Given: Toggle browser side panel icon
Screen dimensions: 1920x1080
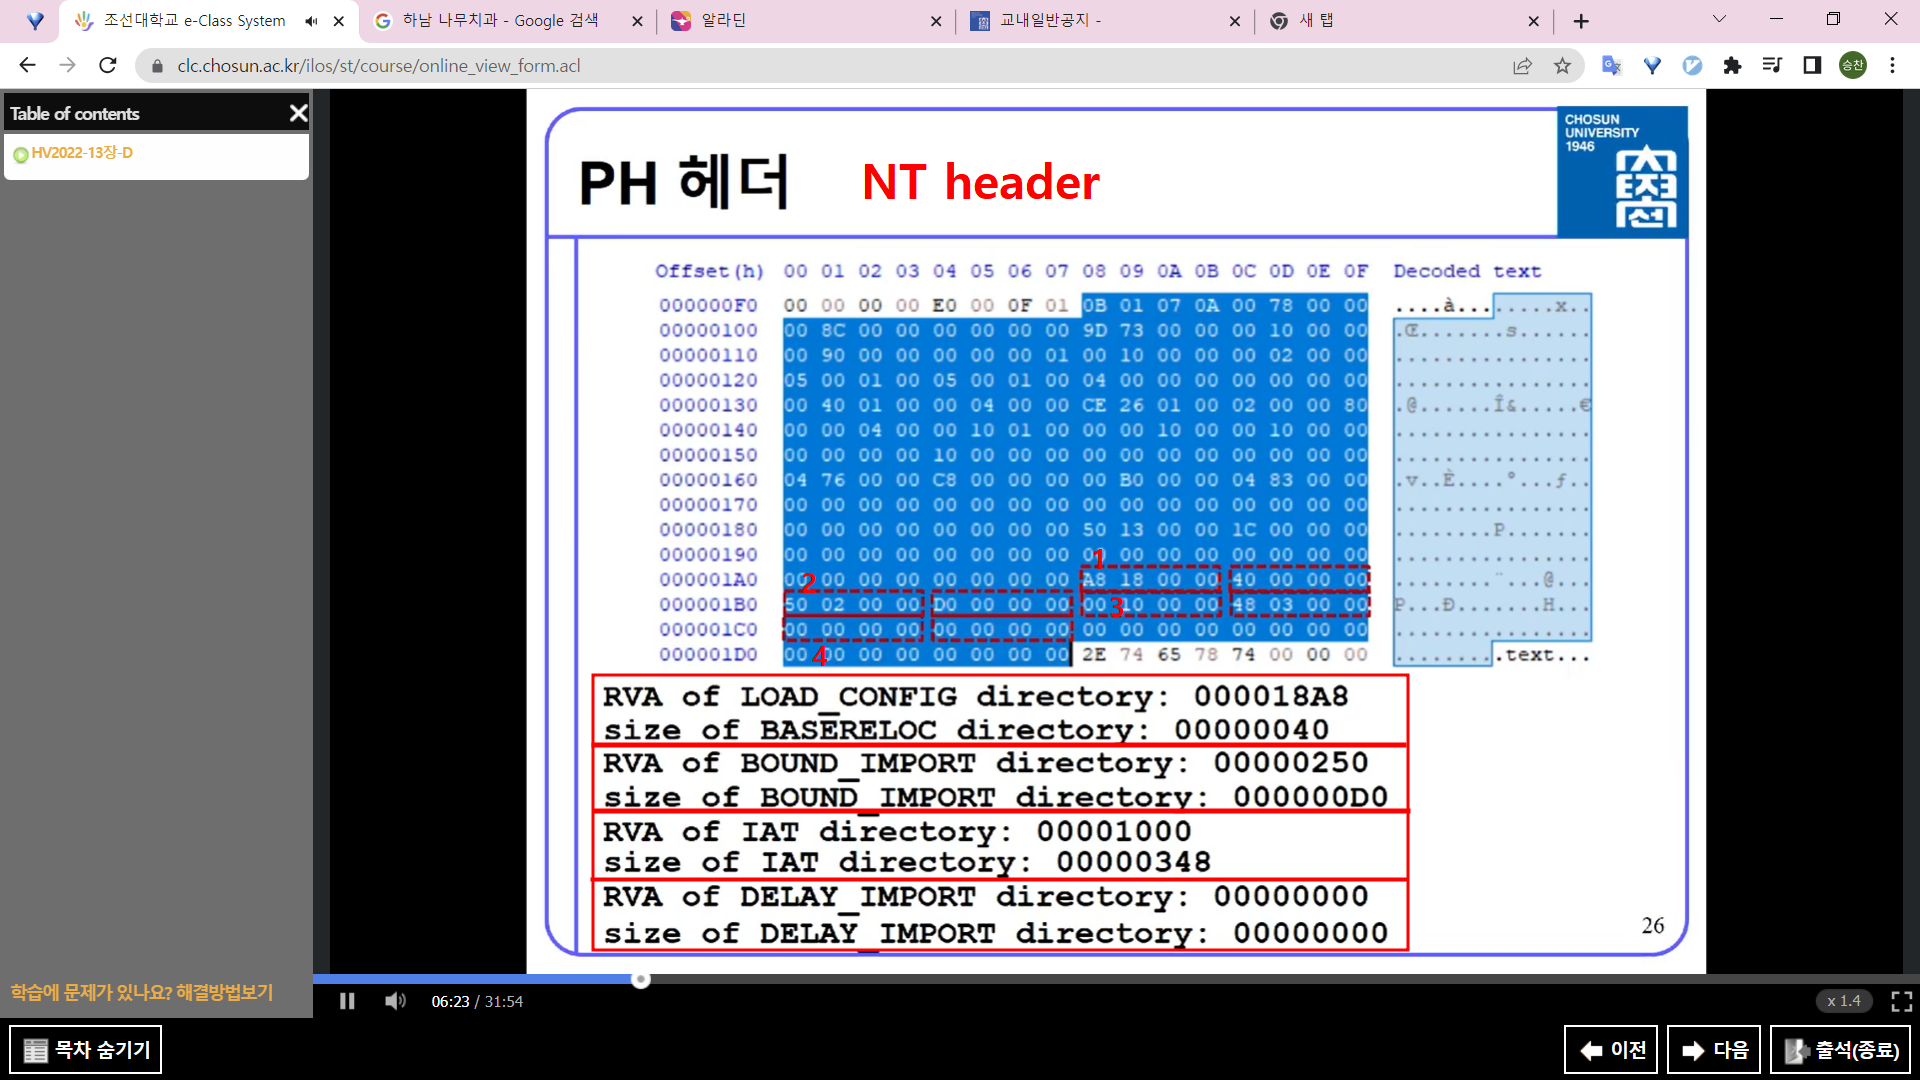Looking at the screenshot, I should pyautogui.click(x=1812, y=65).
